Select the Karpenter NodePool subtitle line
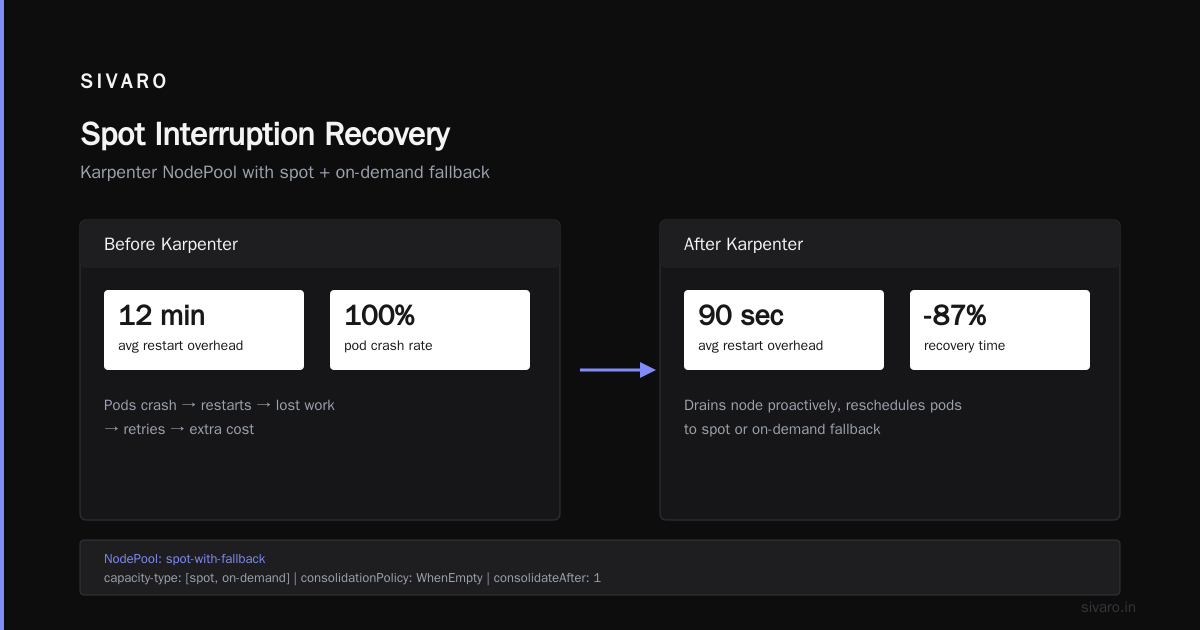The image size is (1200, 630). coord(285,172)
